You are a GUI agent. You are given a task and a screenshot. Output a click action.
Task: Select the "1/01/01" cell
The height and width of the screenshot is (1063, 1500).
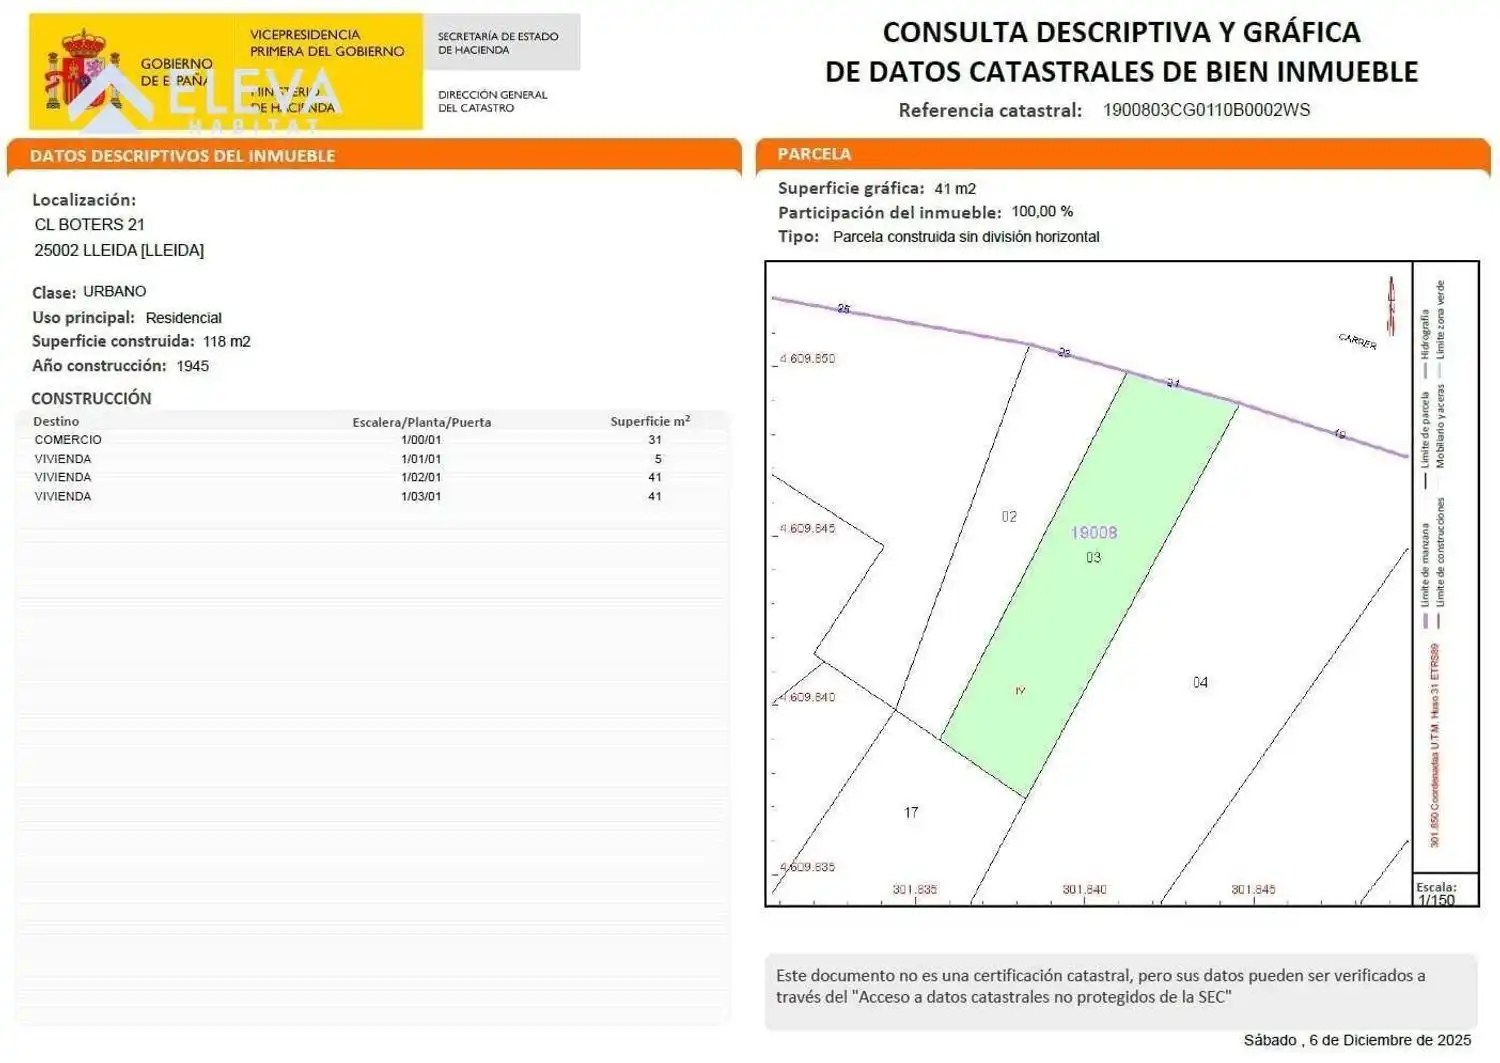421,459
